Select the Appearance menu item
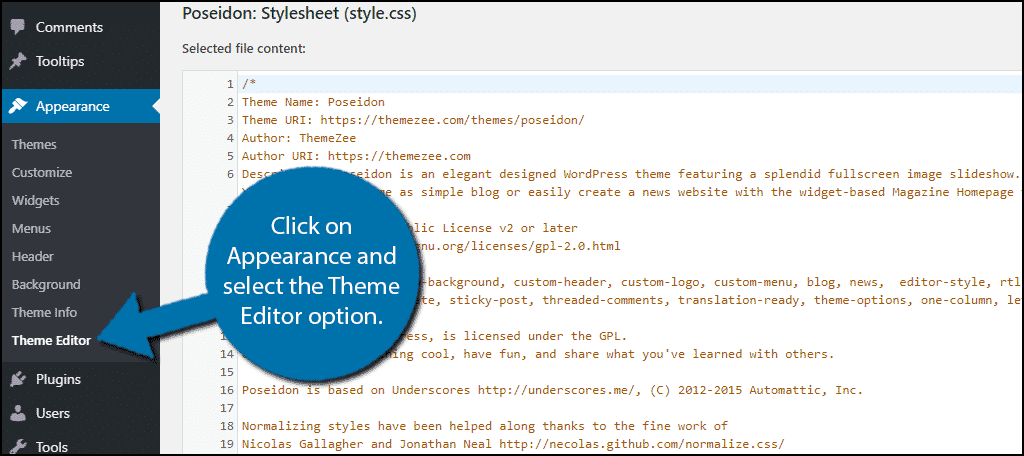 pyautogui.click(x=80, y=106)
